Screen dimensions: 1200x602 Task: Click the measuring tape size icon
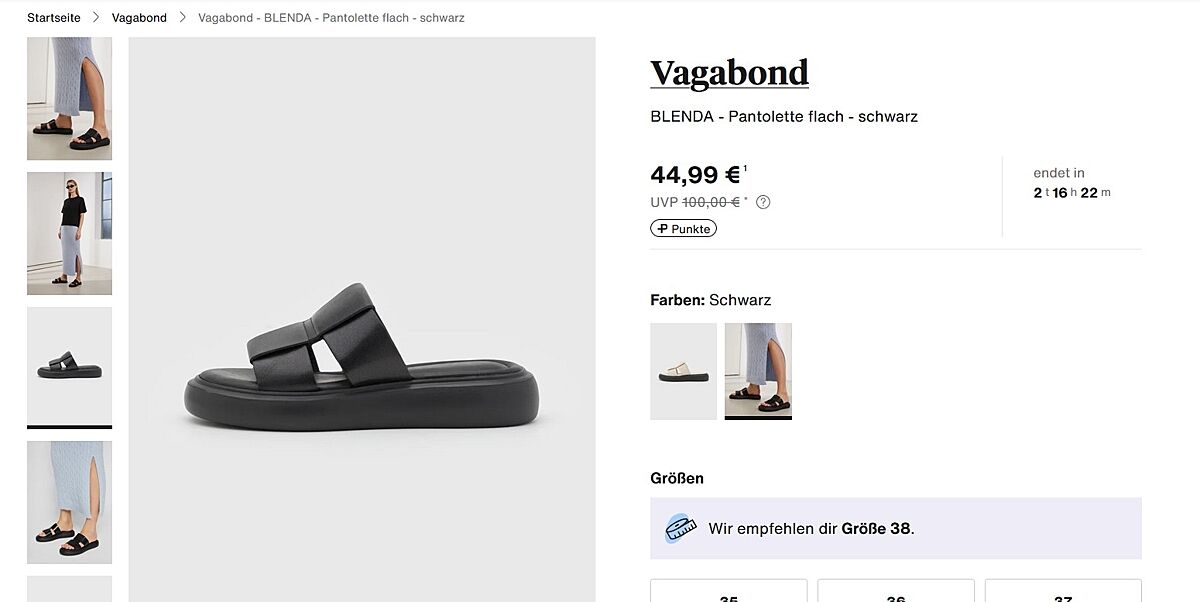click(x=680, y=528)
